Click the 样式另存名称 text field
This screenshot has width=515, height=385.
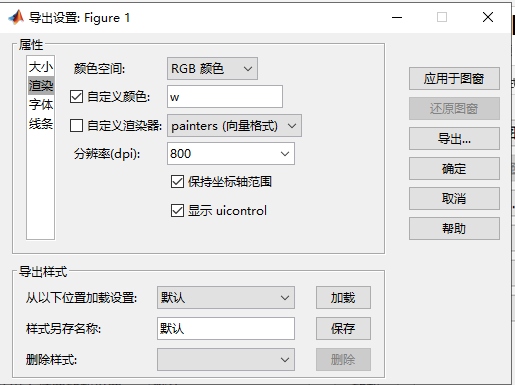226,329
